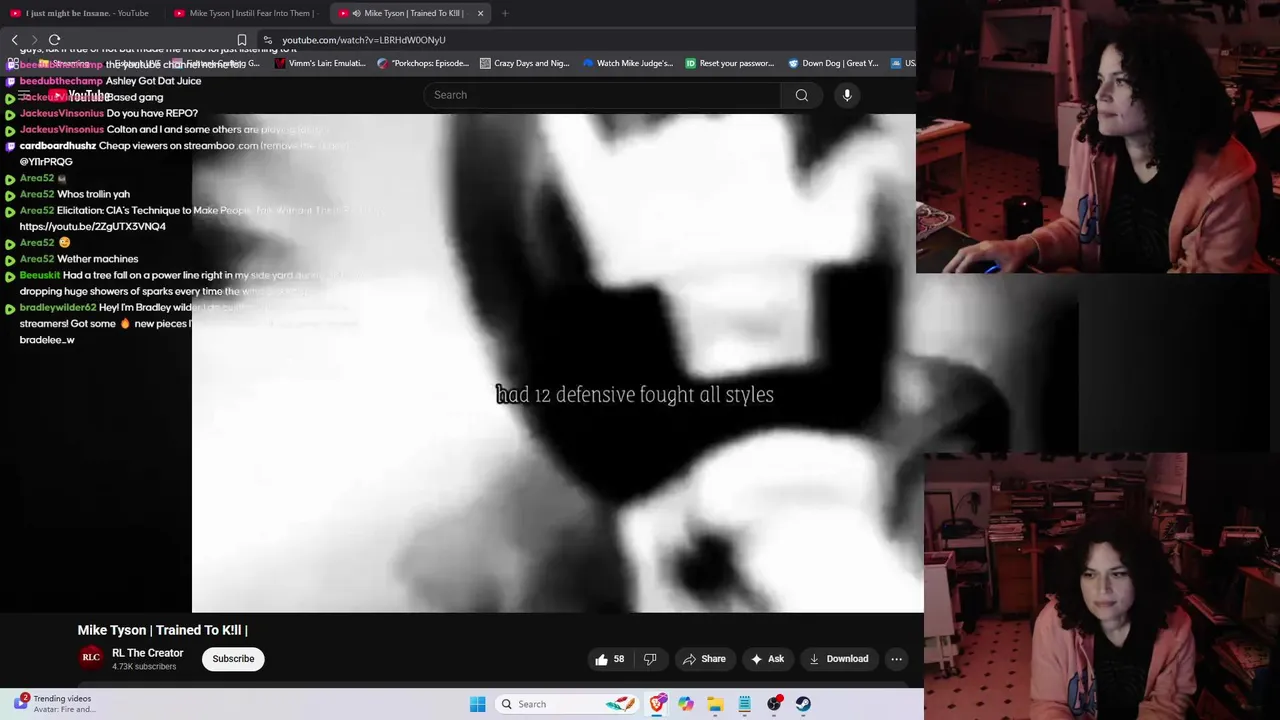Click chat username JackeusVinsonius asking about REPO

[62, 114]
